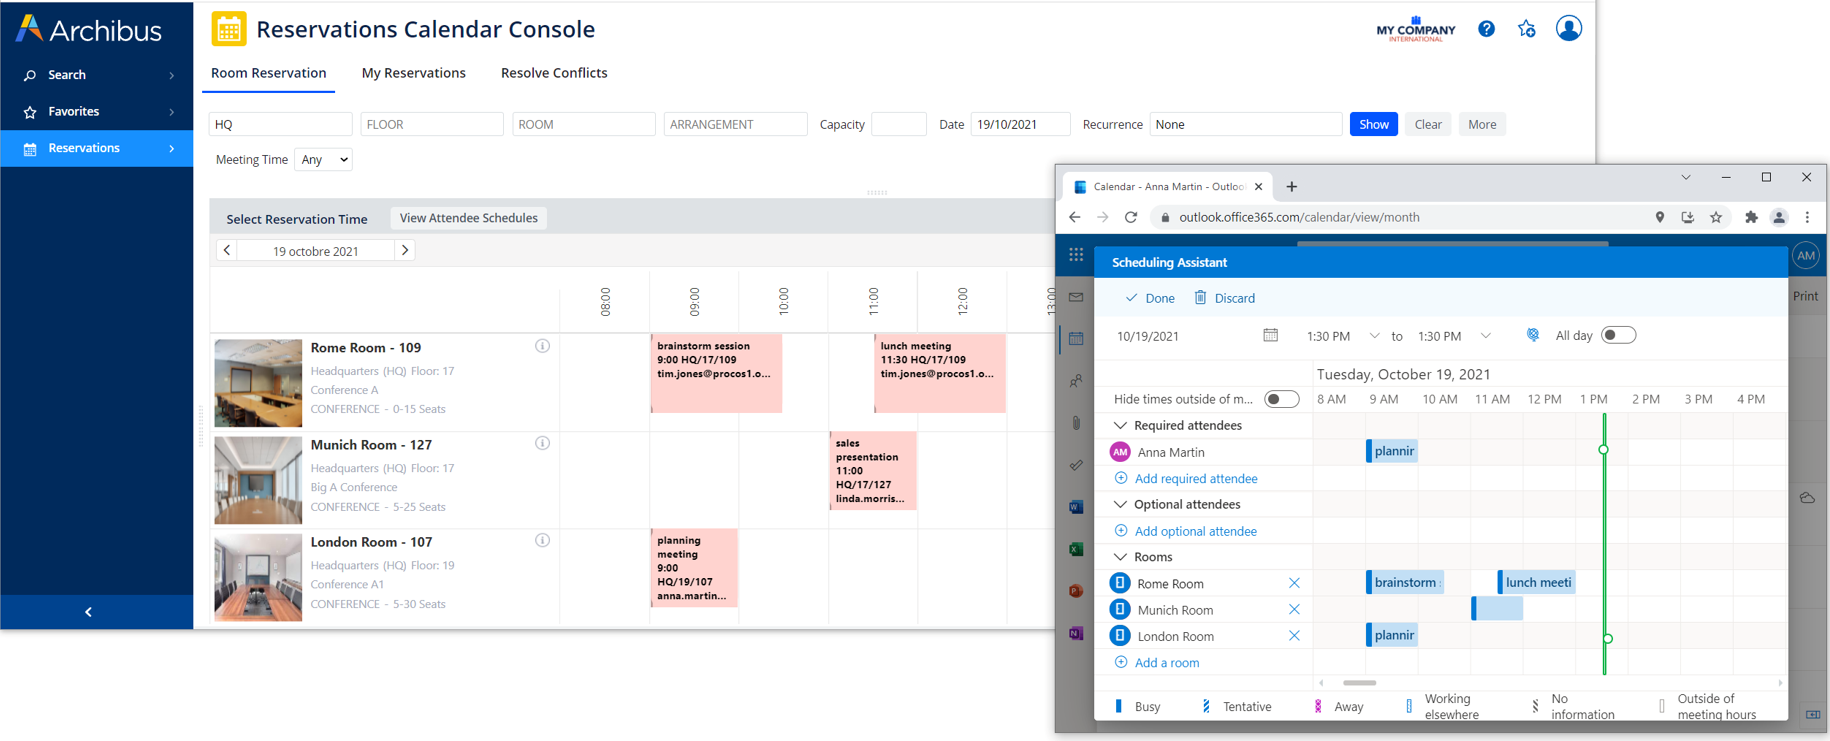Switch to the My Reservations tab
Screen dimensions: 1830x741
[413, 73]
